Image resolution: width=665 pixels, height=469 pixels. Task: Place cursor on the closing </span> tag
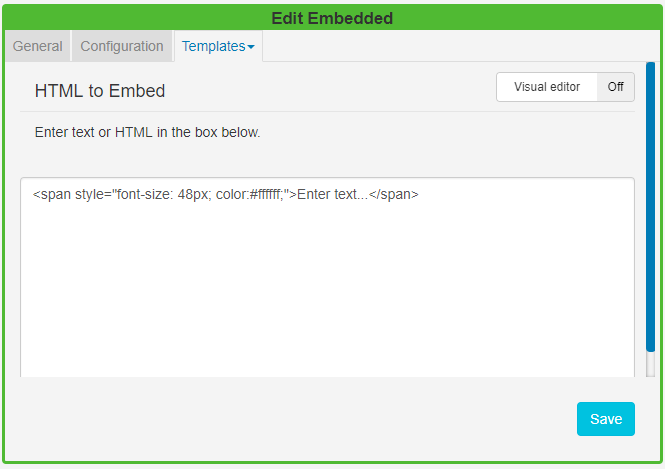pos(394,195)
